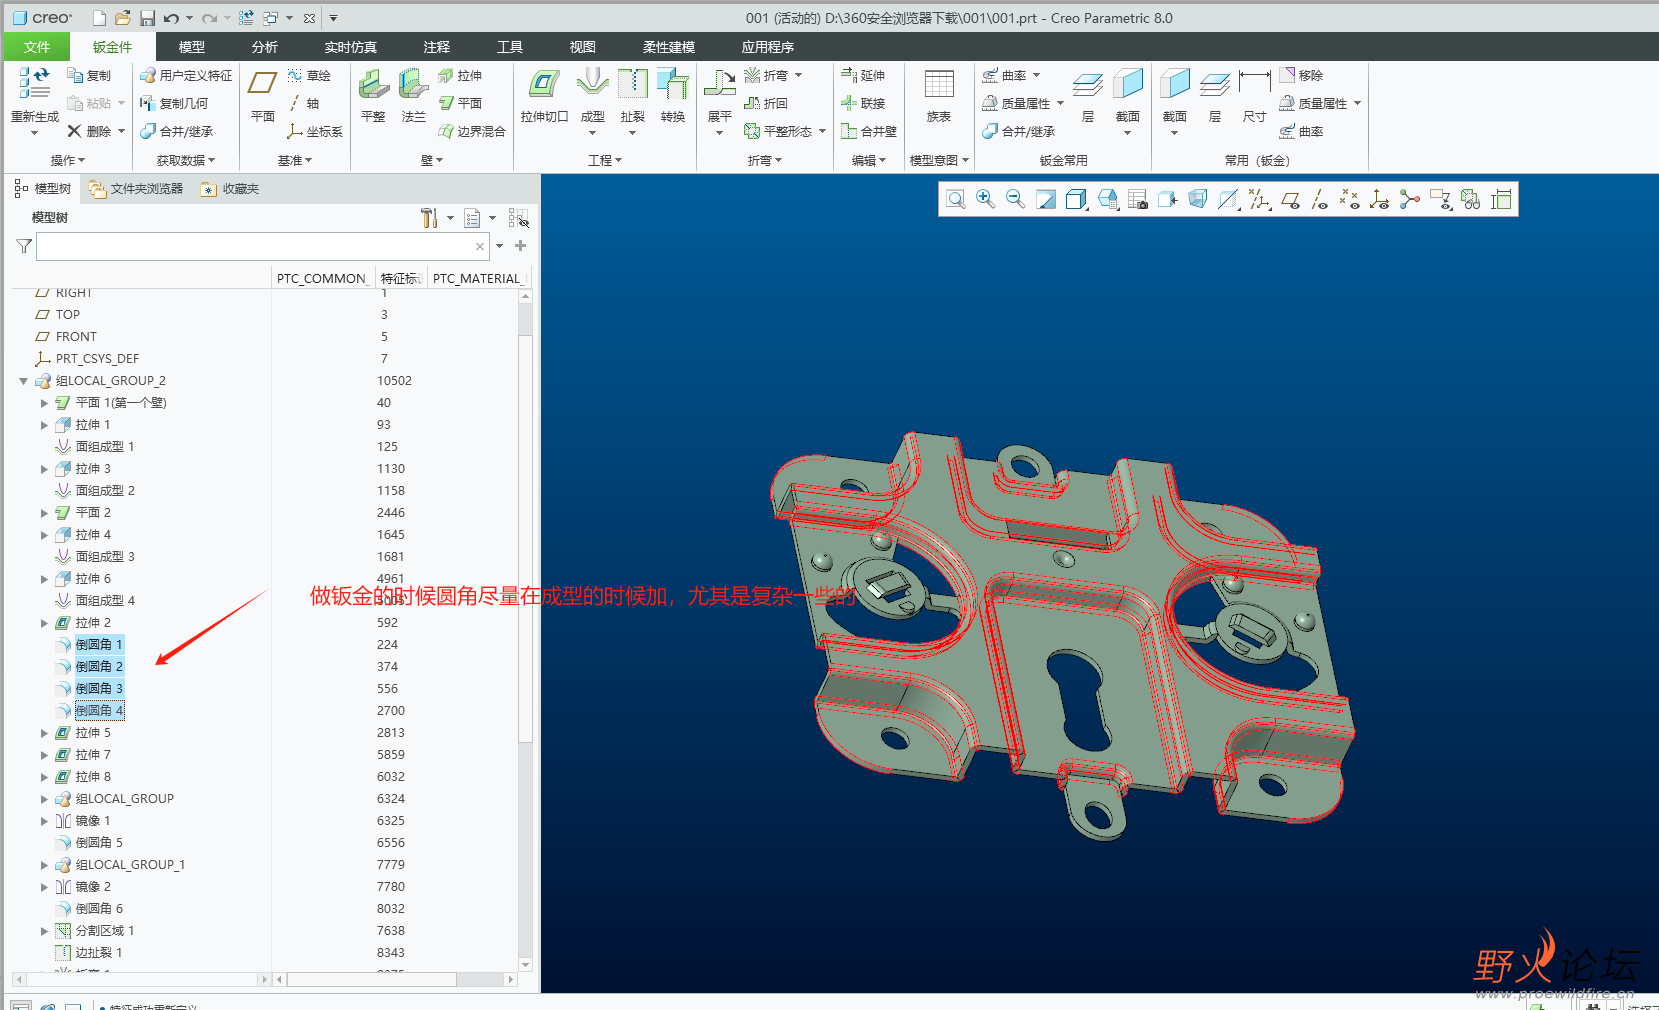Open the 文件 menu tab
This screenshot has height=1010, width=1659.
pyautogui.click(x=37, y=47)
